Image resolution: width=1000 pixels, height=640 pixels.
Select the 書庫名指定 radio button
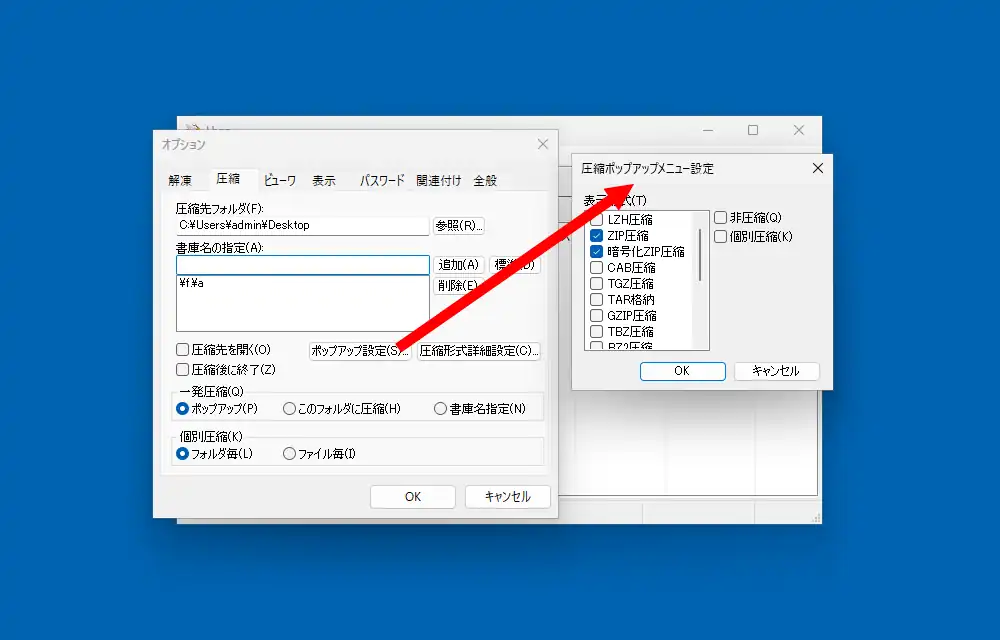click(440, 408)
